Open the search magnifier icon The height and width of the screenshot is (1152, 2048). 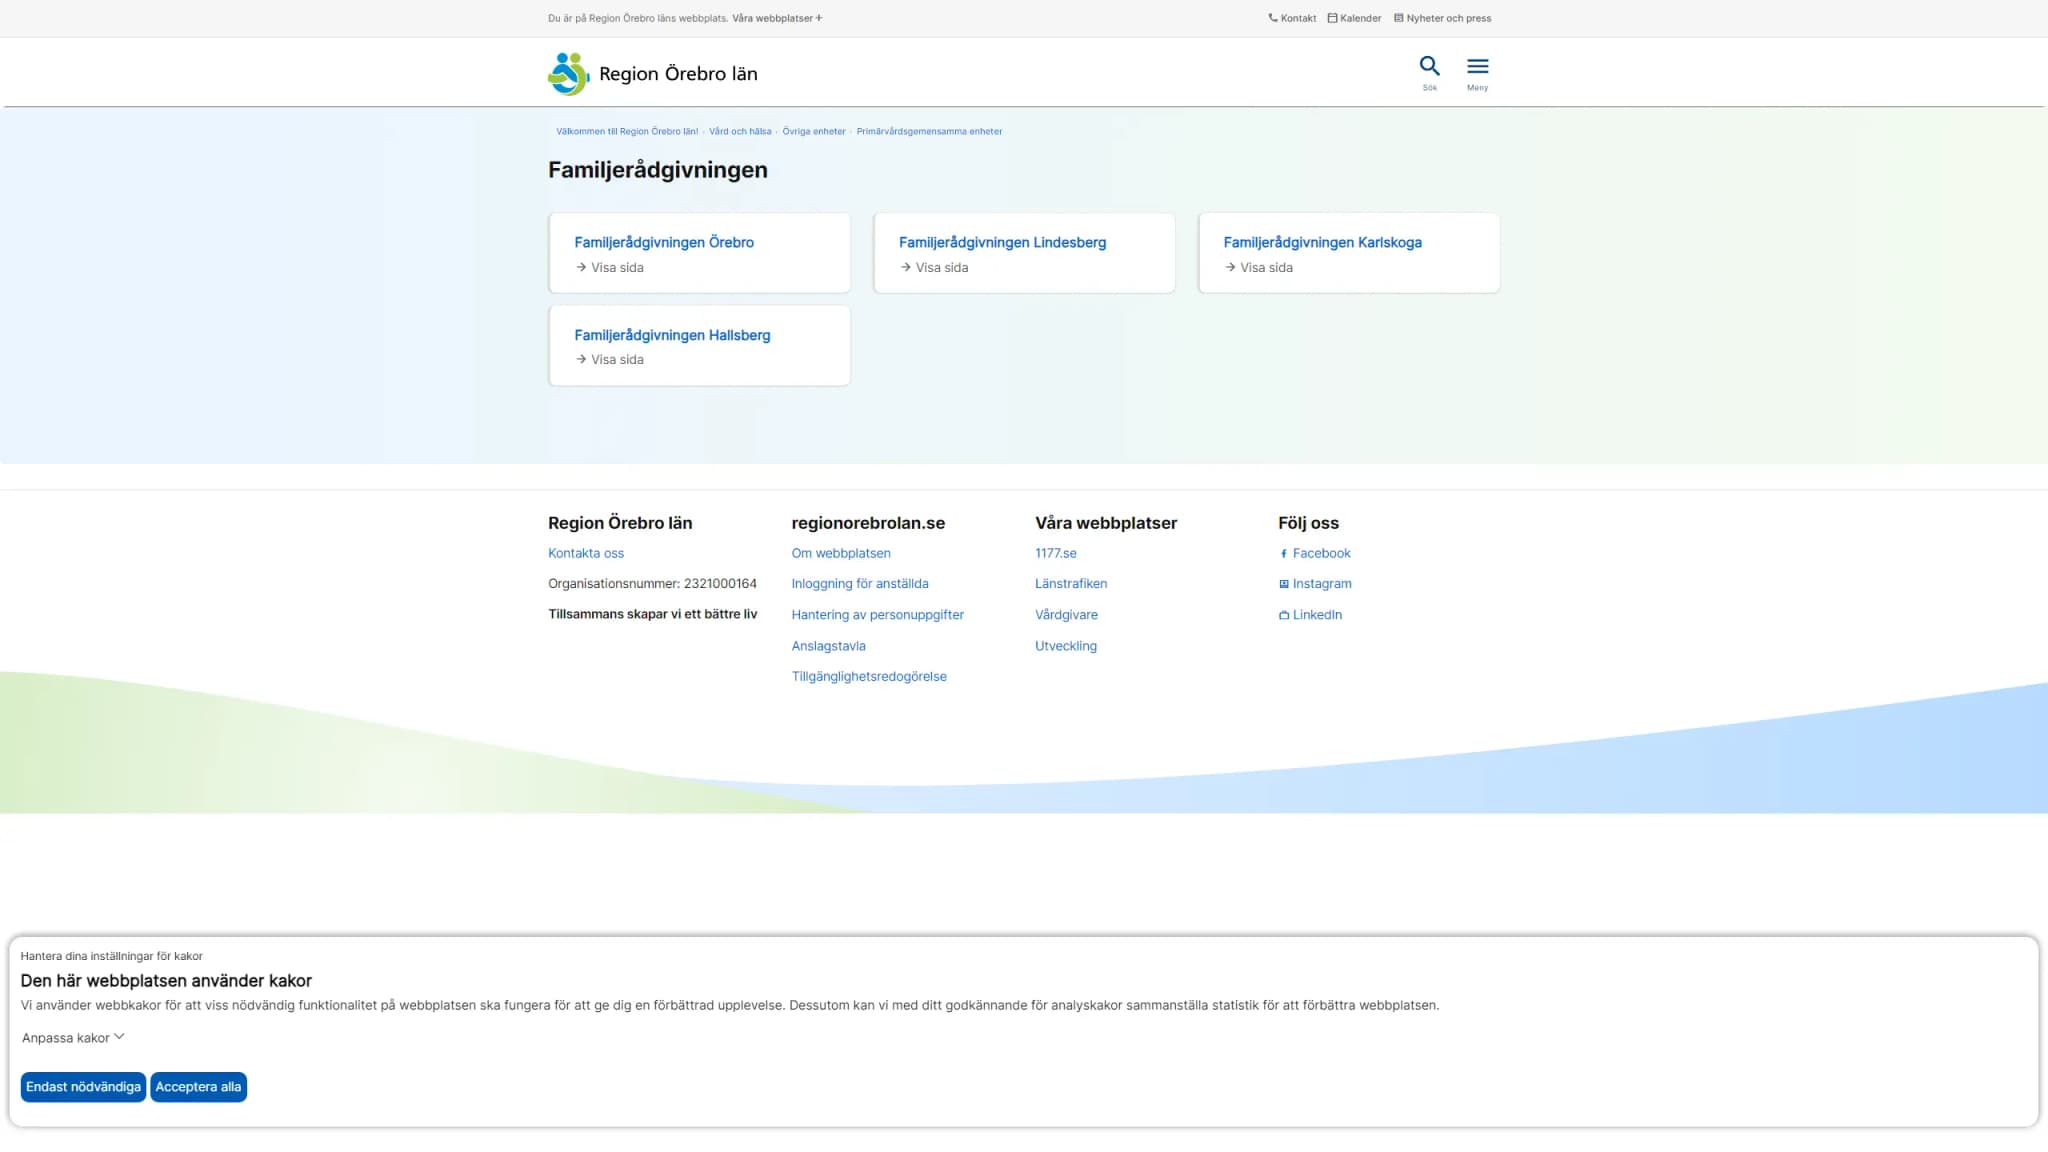pyautogui.click(x=1429, y=66)
